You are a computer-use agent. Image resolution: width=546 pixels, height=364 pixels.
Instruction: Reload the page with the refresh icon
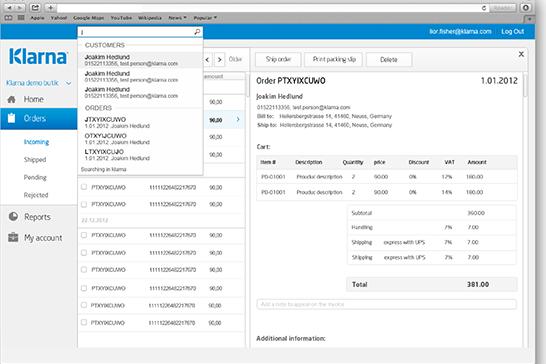point(484,8)
